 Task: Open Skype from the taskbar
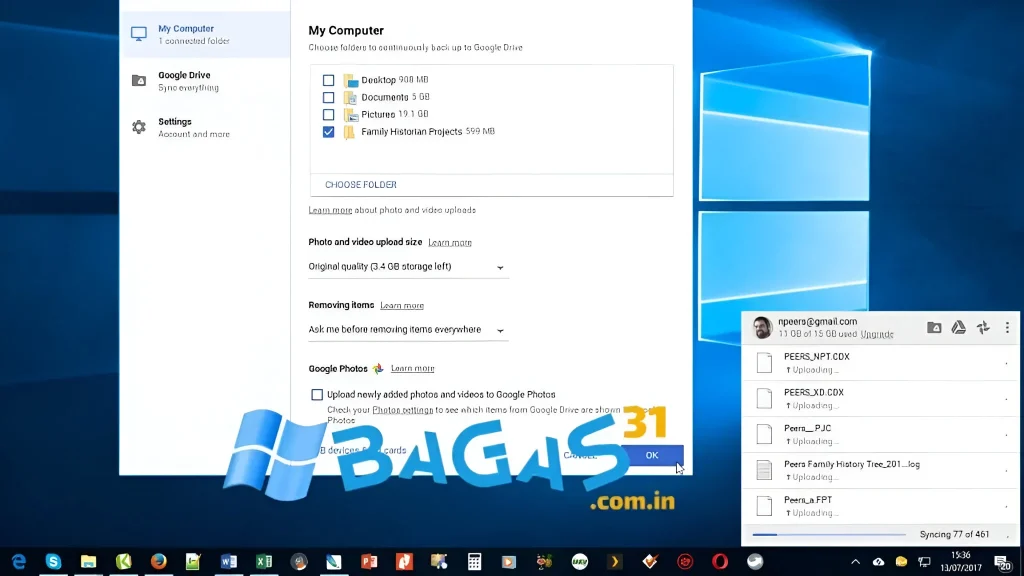(54, 562)
